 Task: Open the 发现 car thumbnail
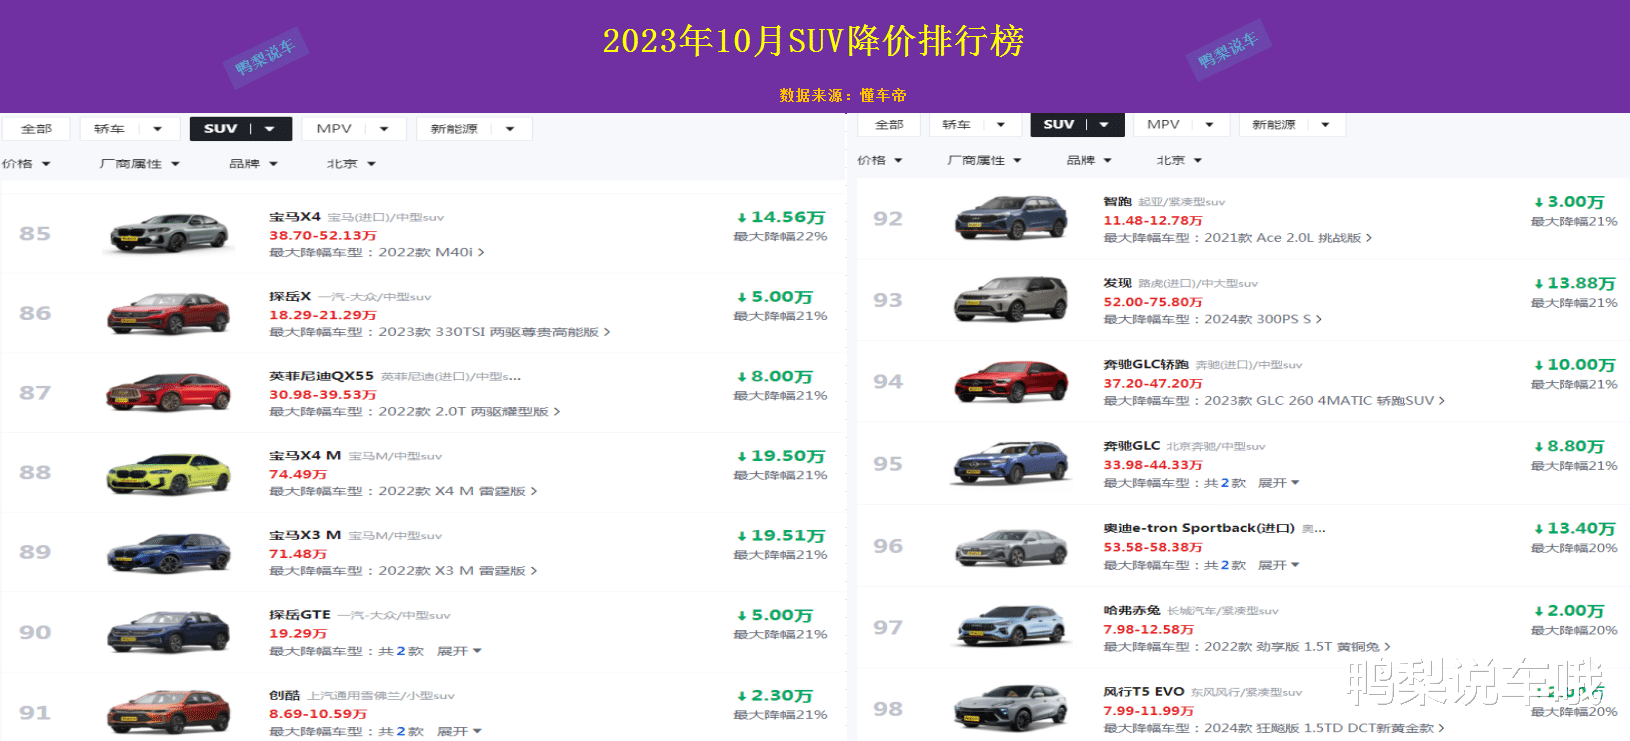coord(1011,299)
